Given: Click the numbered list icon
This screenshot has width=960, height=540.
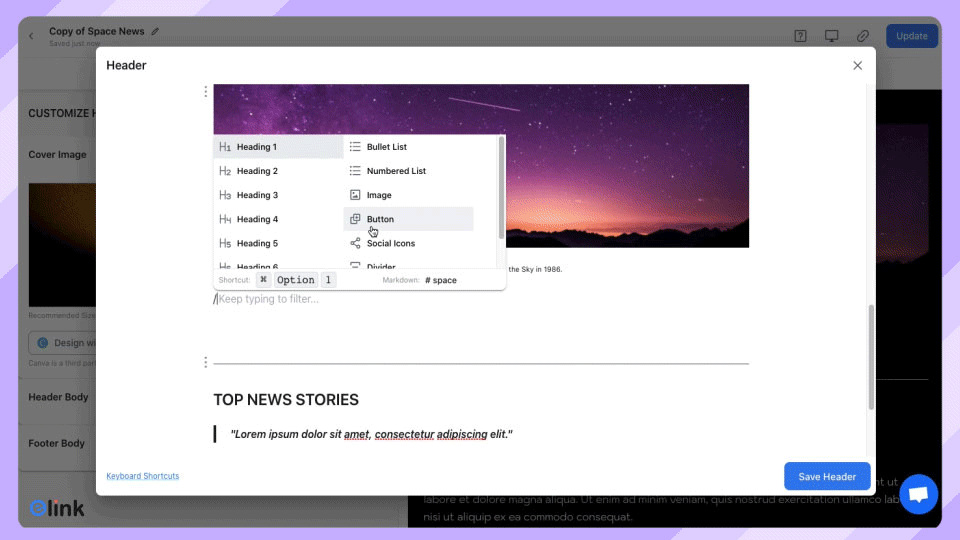Looking at the screenshot, I should [355, 170].
